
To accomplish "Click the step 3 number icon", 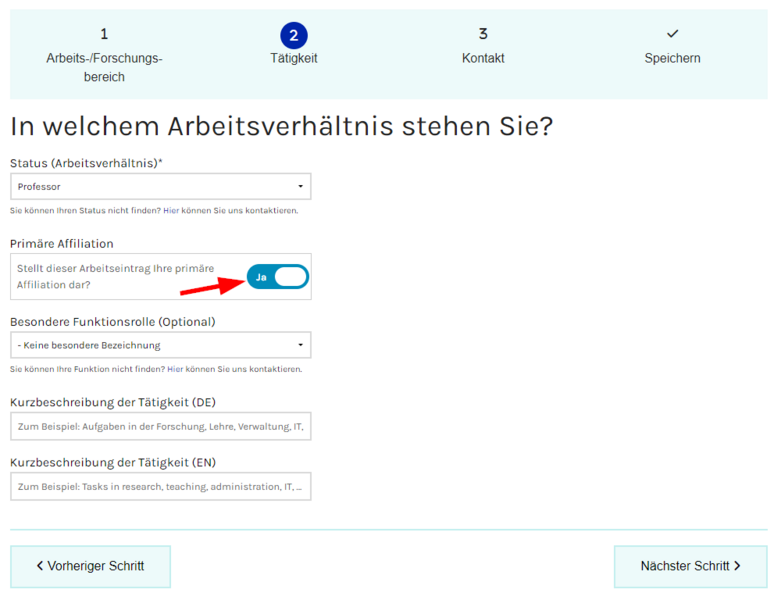I will pos(483,35).
